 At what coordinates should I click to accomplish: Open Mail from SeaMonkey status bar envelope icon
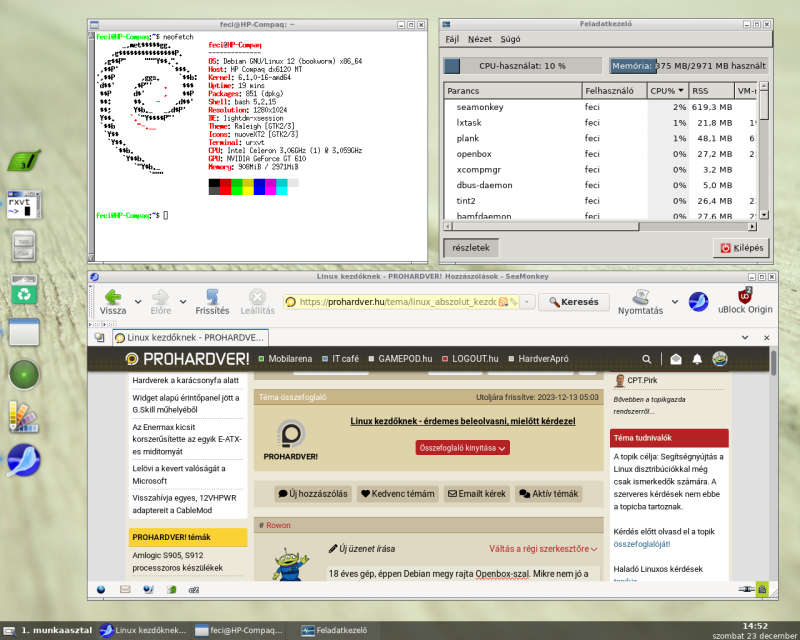point(125,589)
